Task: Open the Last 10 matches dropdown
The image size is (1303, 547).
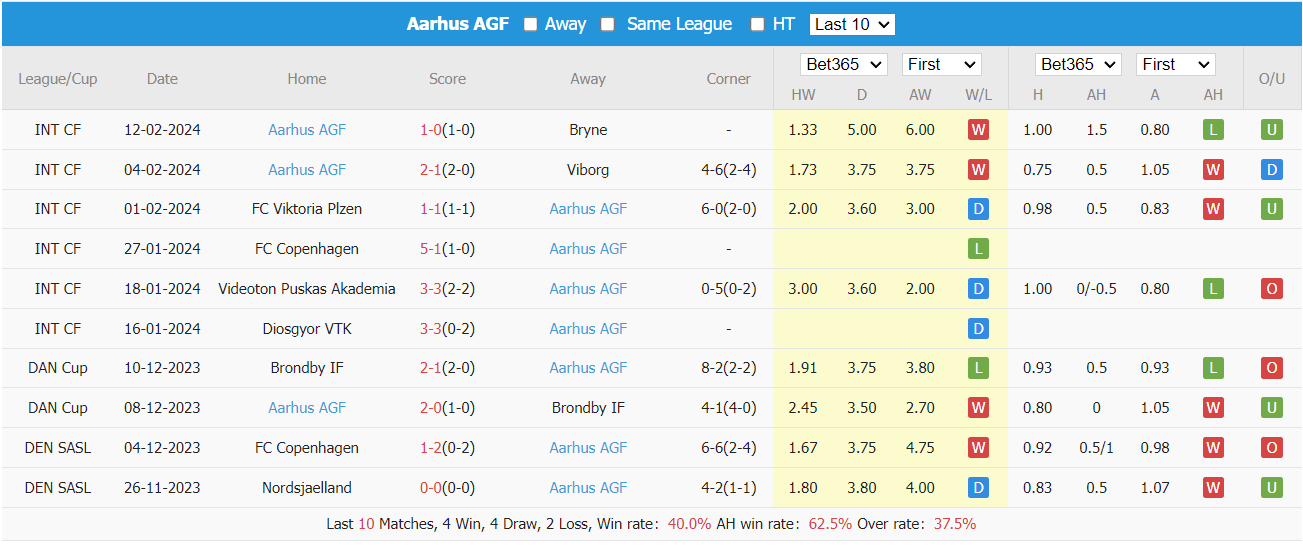Action: (852, 24)
